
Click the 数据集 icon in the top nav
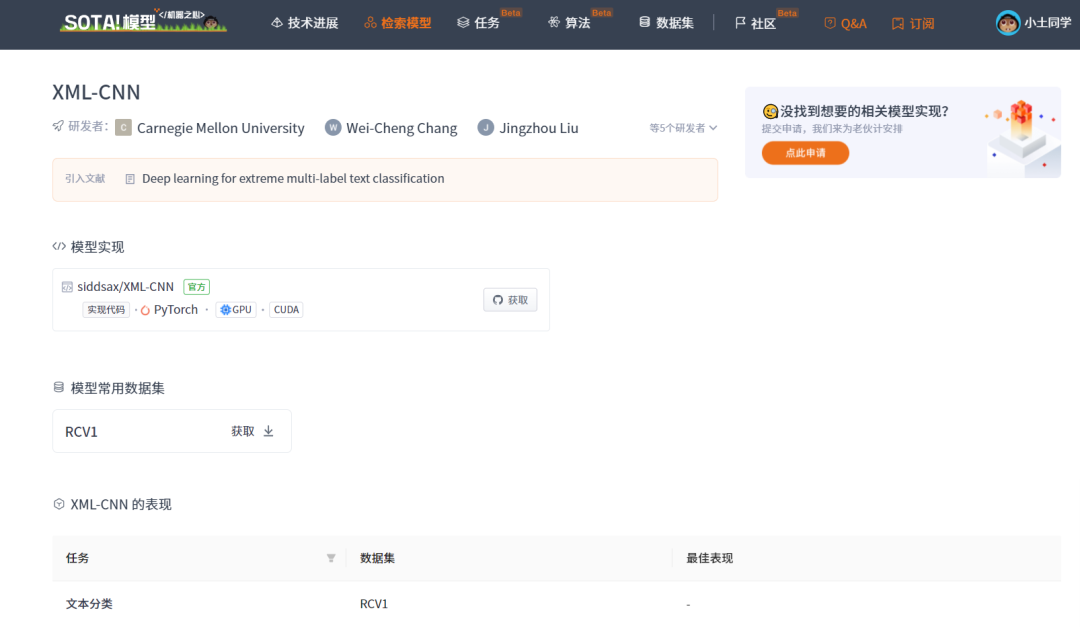pyautogui.click(x=641, y=21)
